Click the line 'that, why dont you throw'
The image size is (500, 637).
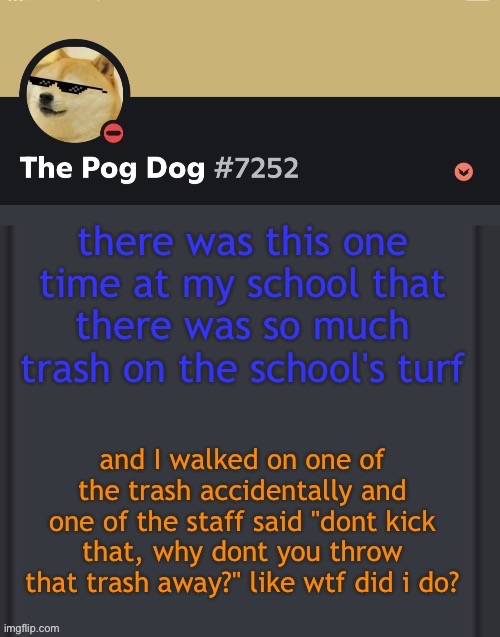242,552
